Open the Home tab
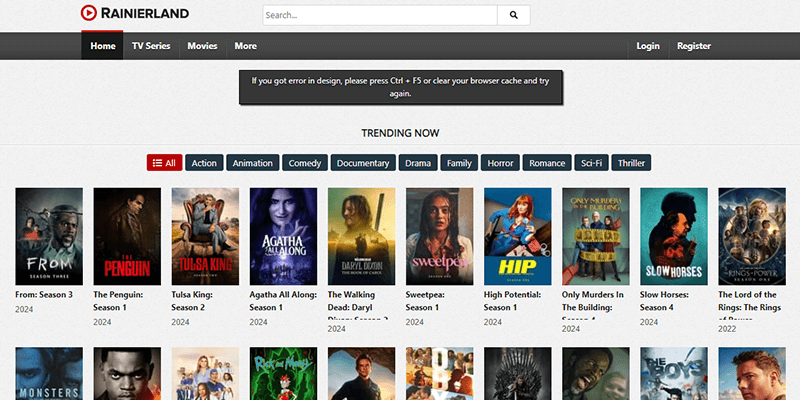This screenshot has height=400, width=800. click(102, 46)
